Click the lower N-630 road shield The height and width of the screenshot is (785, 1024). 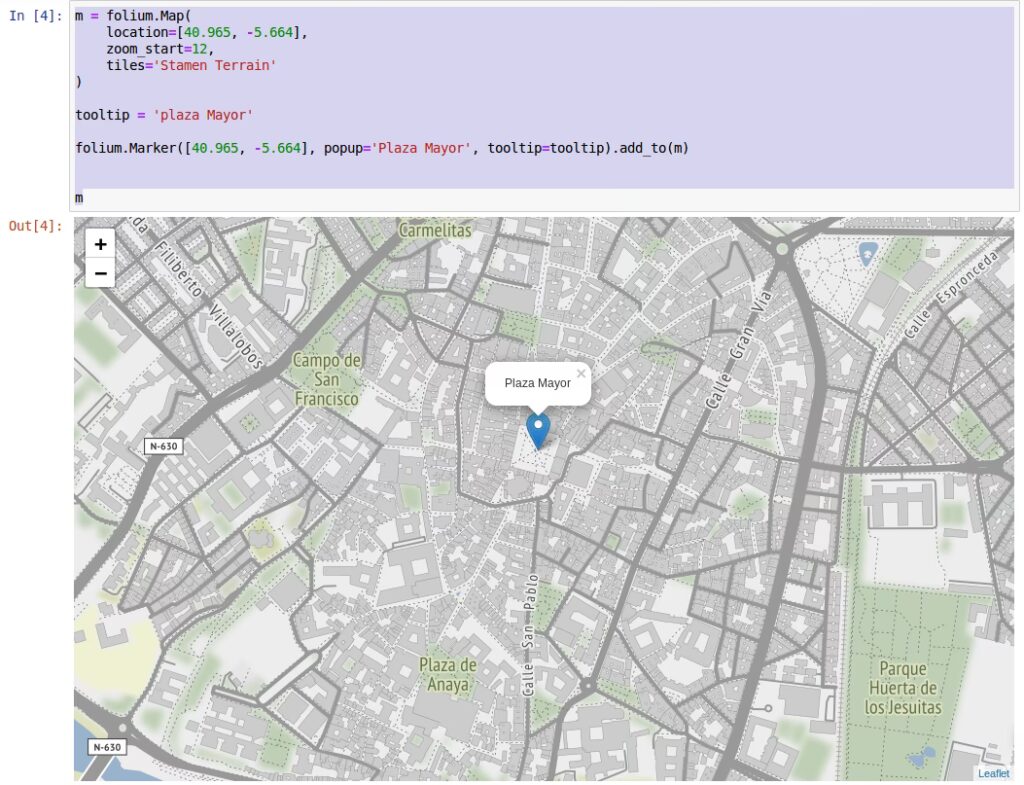(106, 746)
